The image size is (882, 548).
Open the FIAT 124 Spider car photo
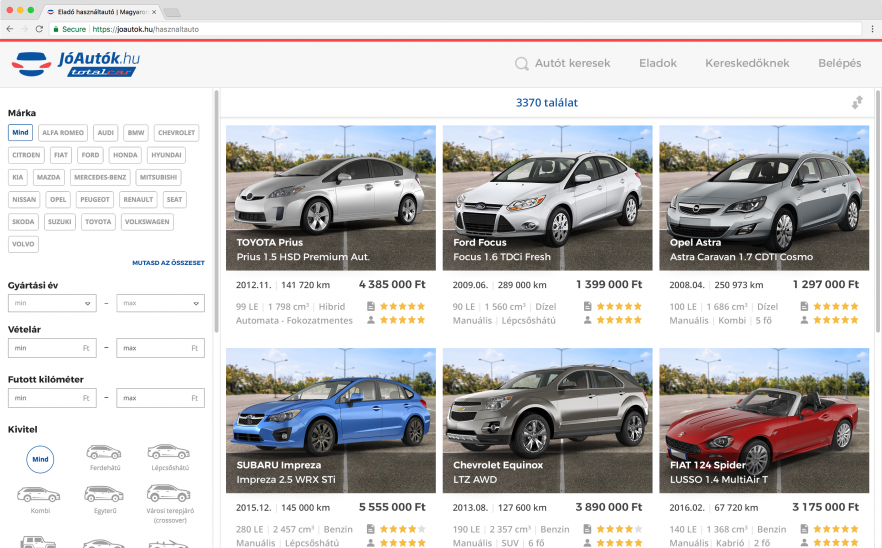click(x=764, y=420)
